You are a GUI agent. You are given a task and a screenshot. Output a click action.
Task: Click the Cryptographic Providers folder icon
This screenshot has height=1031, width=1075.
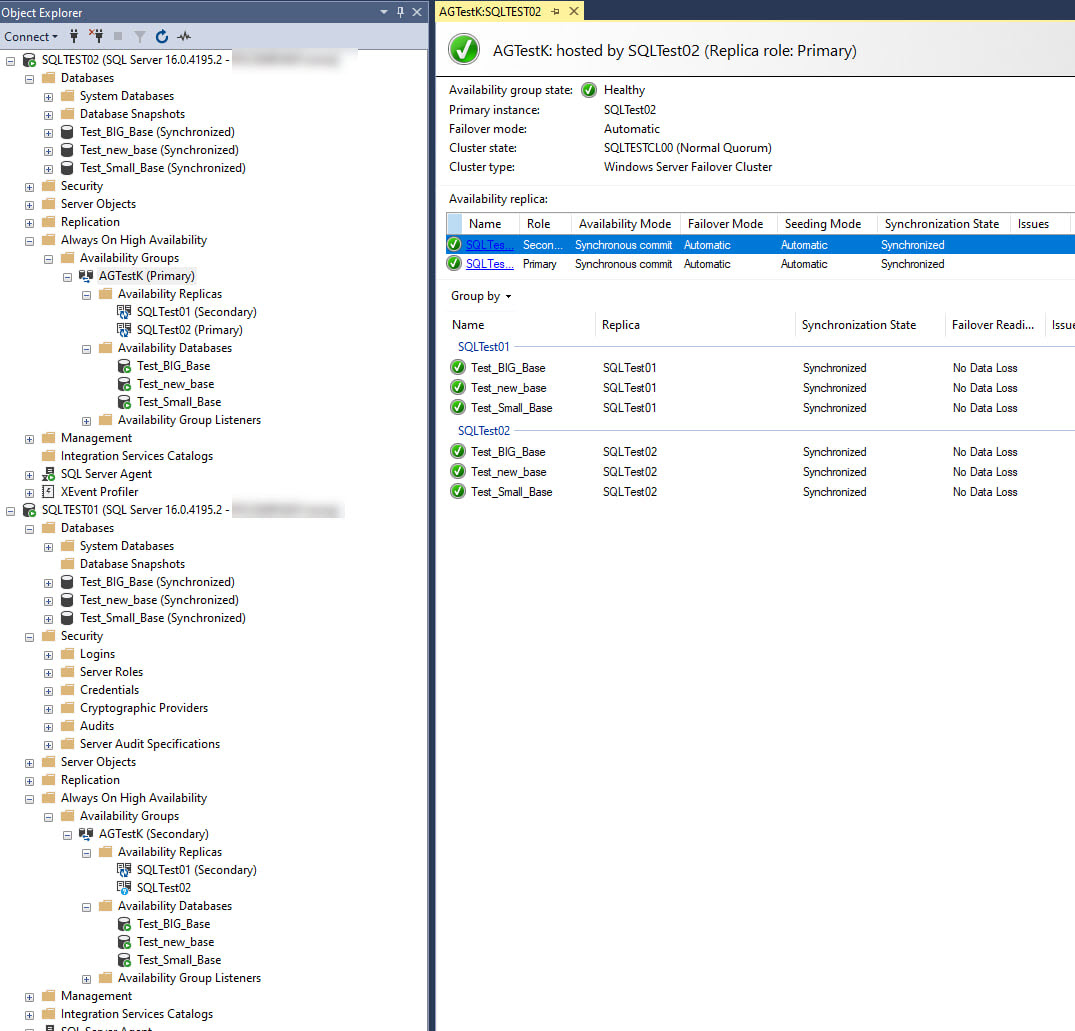(67, 707)
